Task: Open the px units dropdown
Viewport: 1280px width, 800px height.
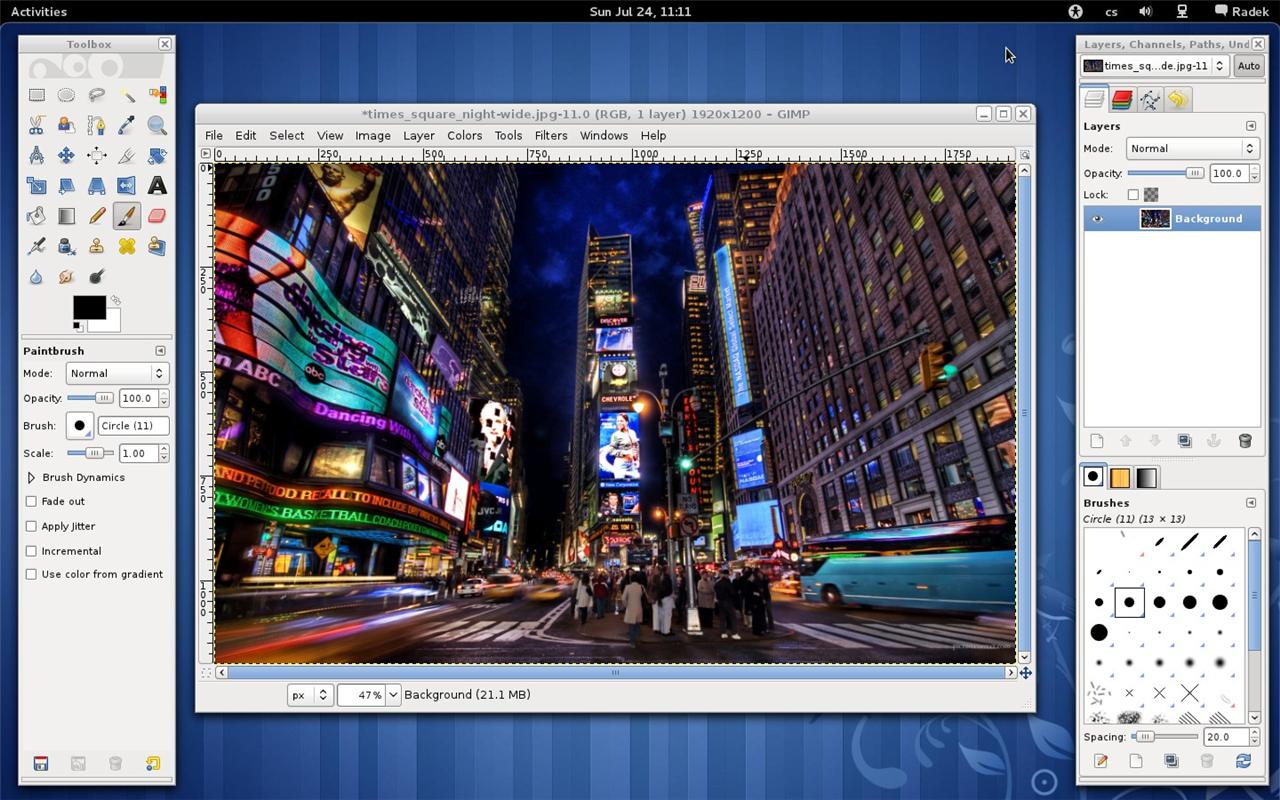Action: 310,695
